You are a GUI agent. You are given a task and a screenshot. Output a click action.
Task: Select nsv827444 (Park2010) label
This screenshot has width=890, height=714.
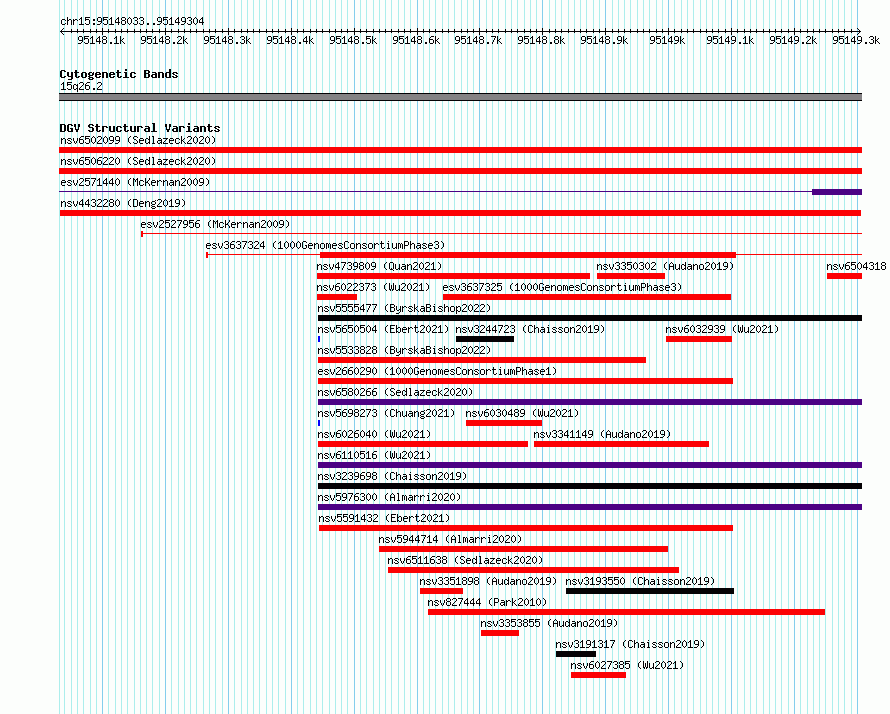tap(488, 602)
